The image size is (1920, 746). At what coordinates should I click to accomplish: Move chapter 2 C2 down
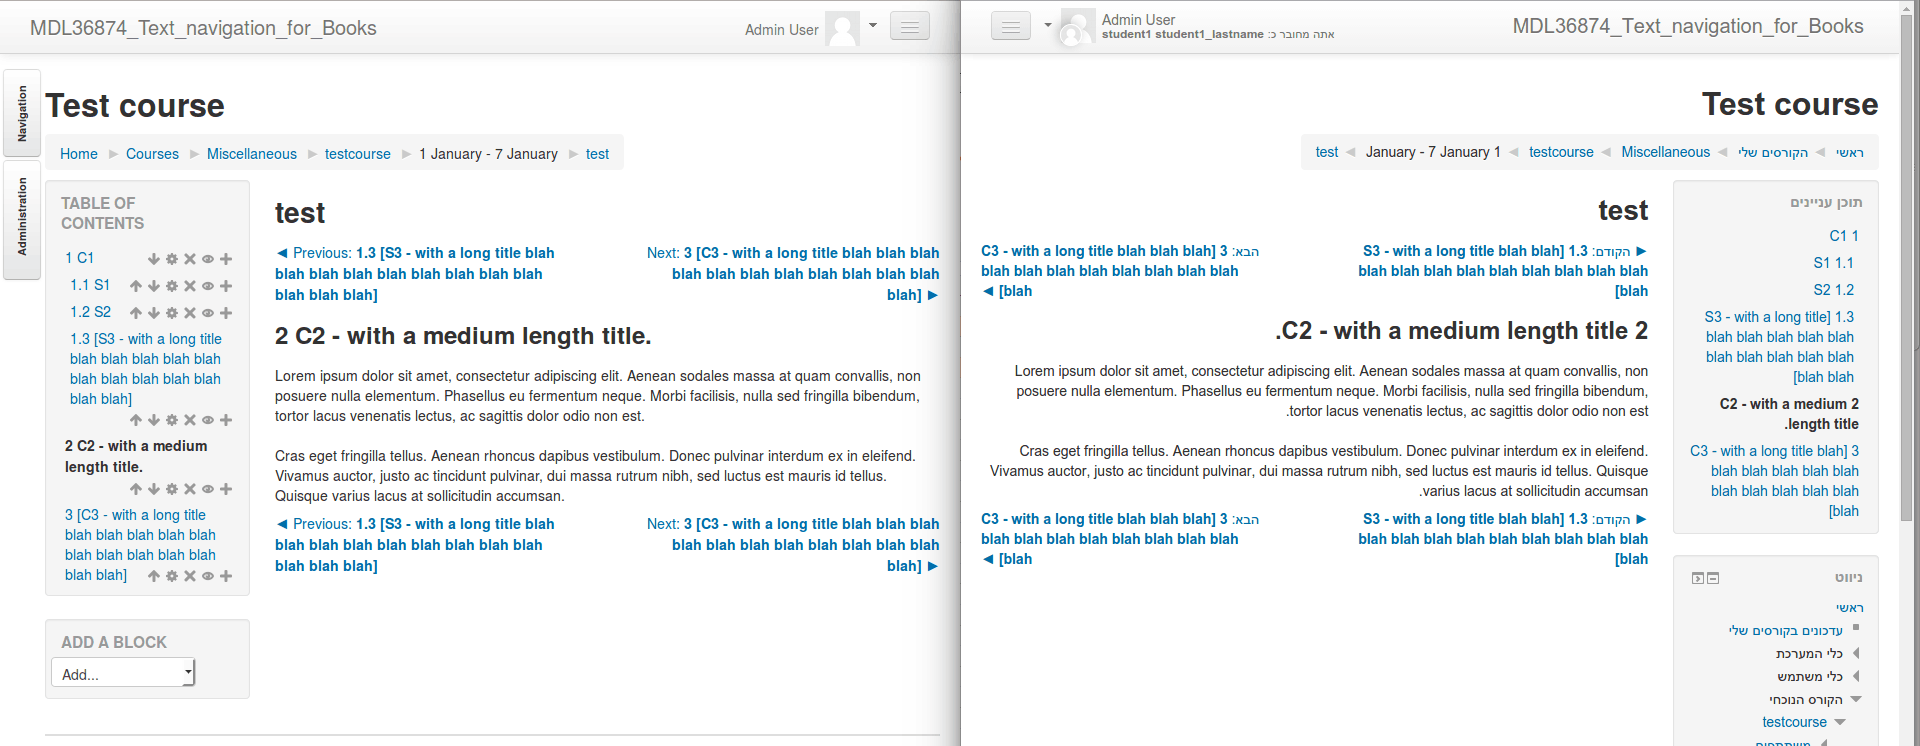[154, 489]
